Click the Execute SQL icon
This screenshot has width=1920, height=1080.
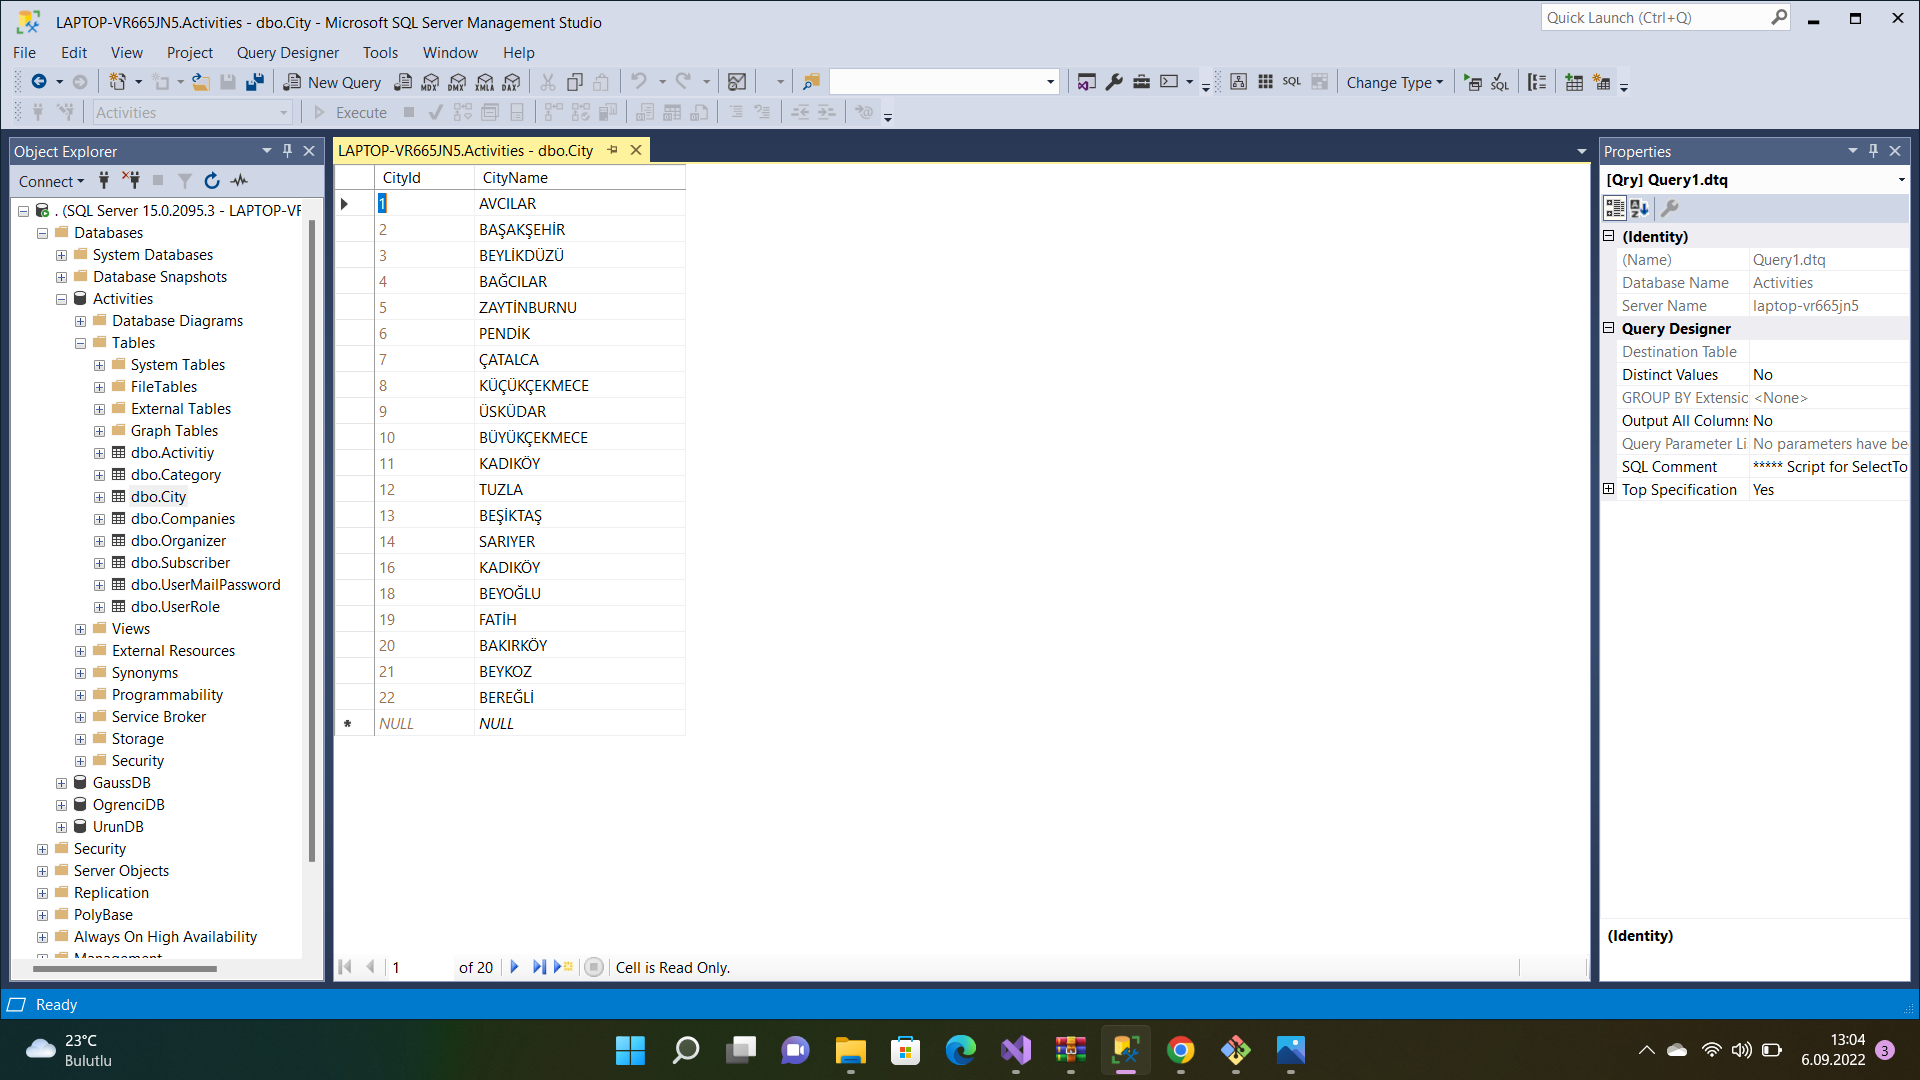tap(1473, 82)
